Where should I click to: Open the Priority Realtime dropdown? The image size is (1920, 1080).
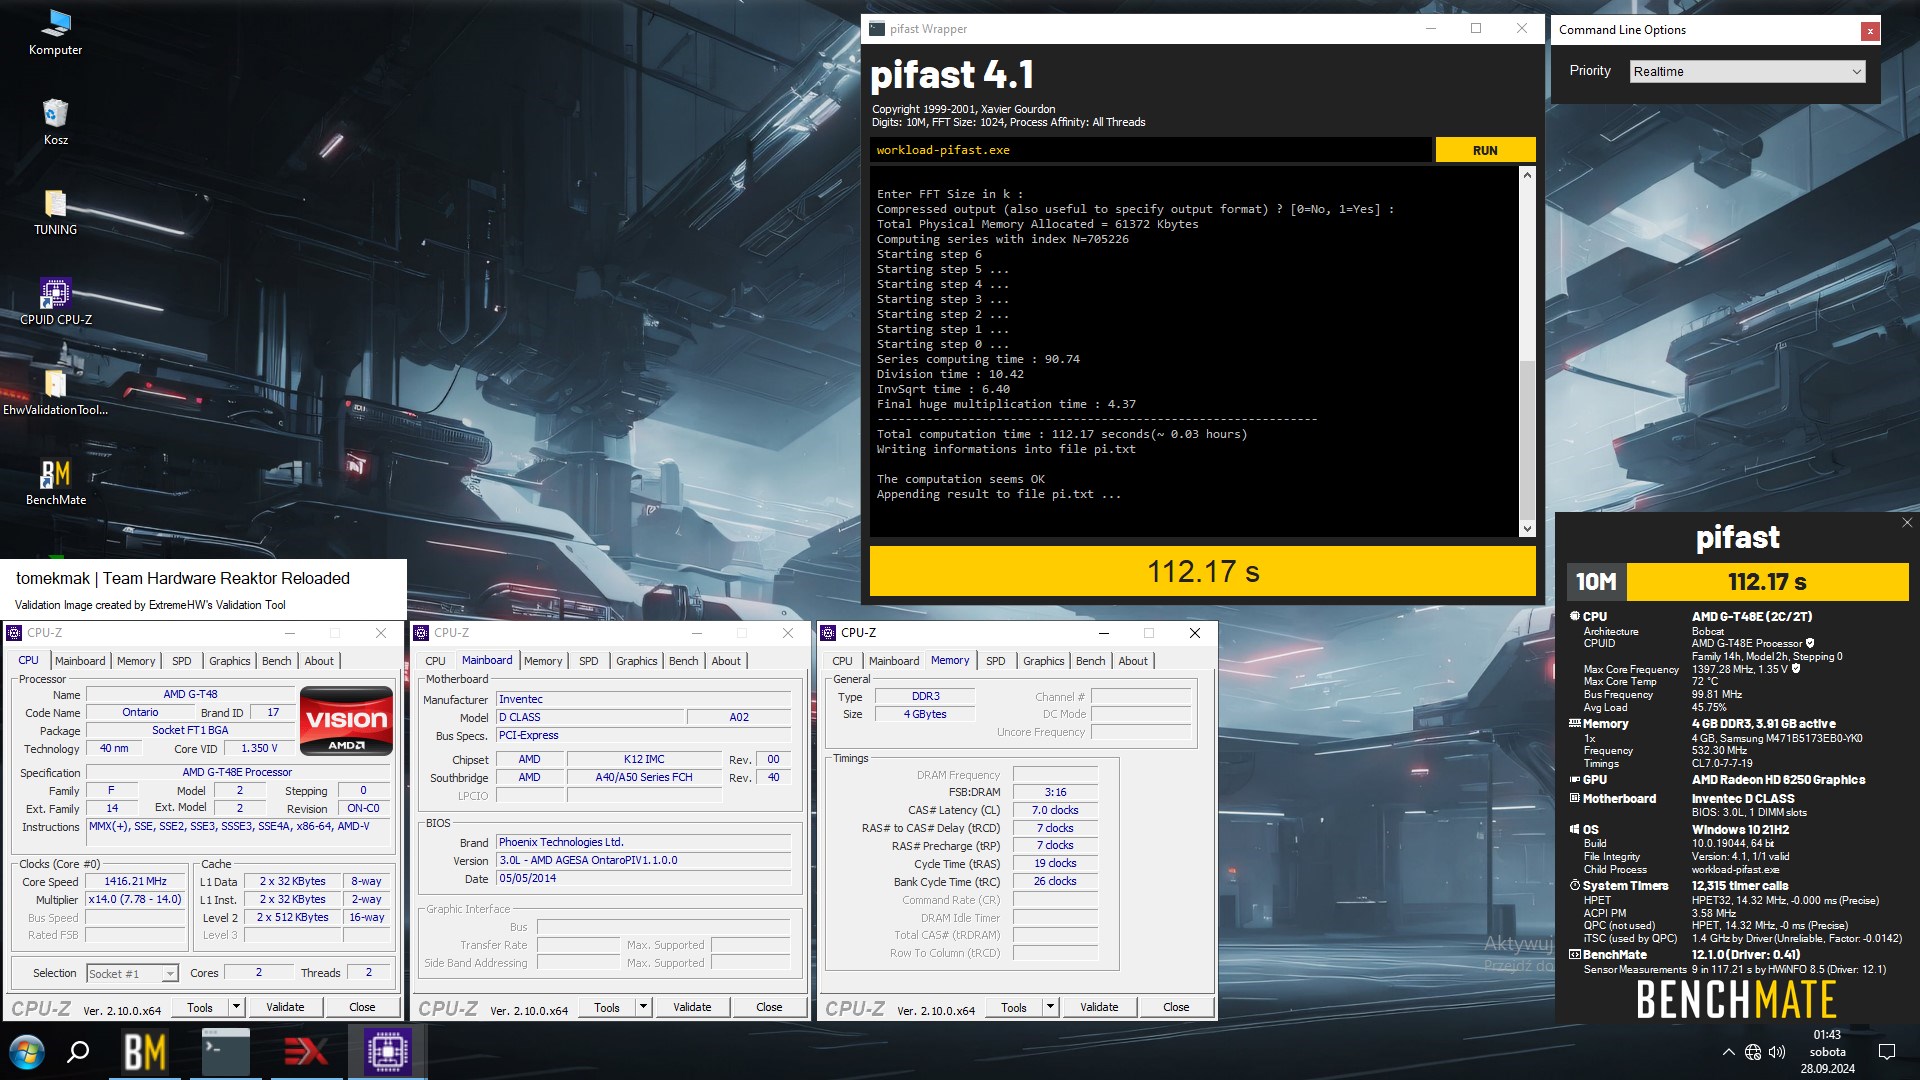(1747, 71)
